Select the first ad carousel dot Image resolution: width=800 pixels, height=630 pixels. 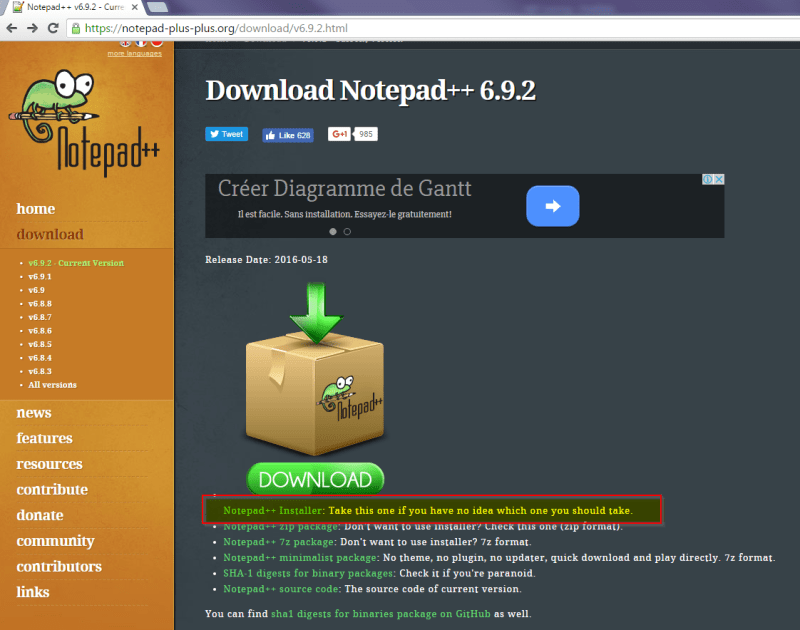[333, 231]
